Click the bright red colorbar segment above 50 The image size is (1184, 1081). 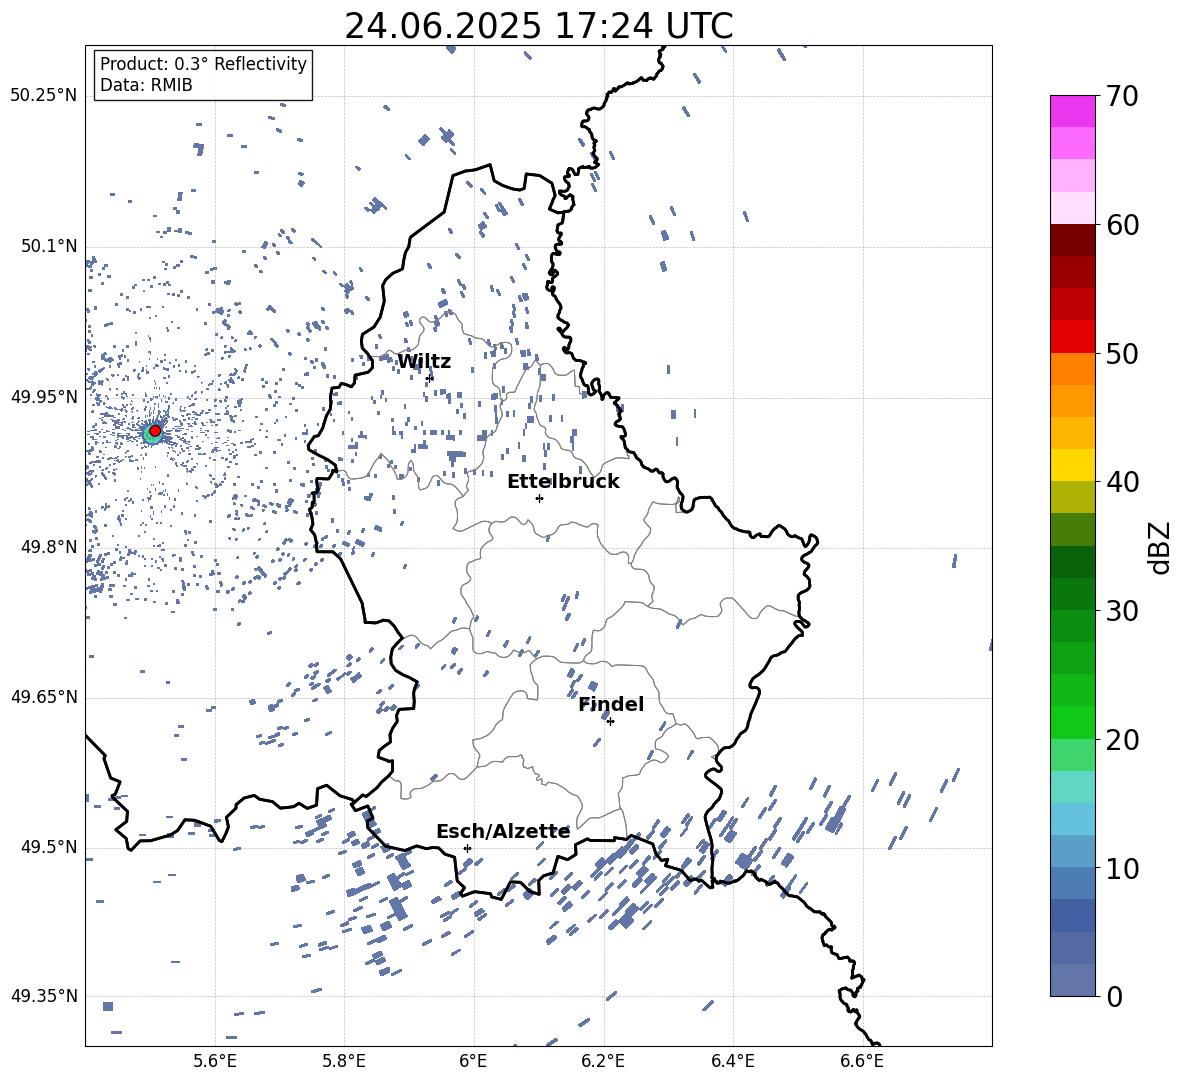[x=1072, y=337]
